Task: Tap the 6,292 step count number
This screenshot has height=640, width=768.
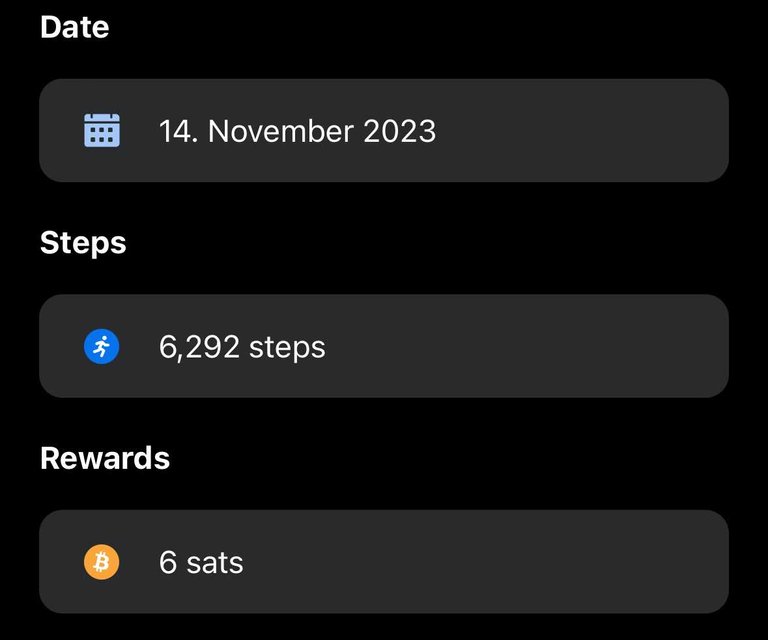Action: pos(199,347)
